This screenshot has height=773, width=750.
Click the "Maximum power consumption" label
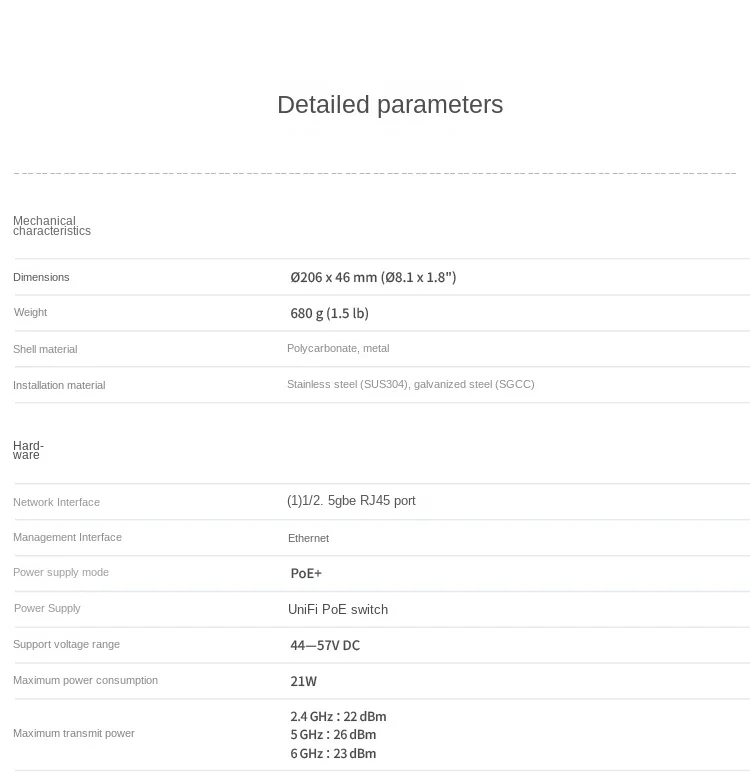[x=85, y=680]
